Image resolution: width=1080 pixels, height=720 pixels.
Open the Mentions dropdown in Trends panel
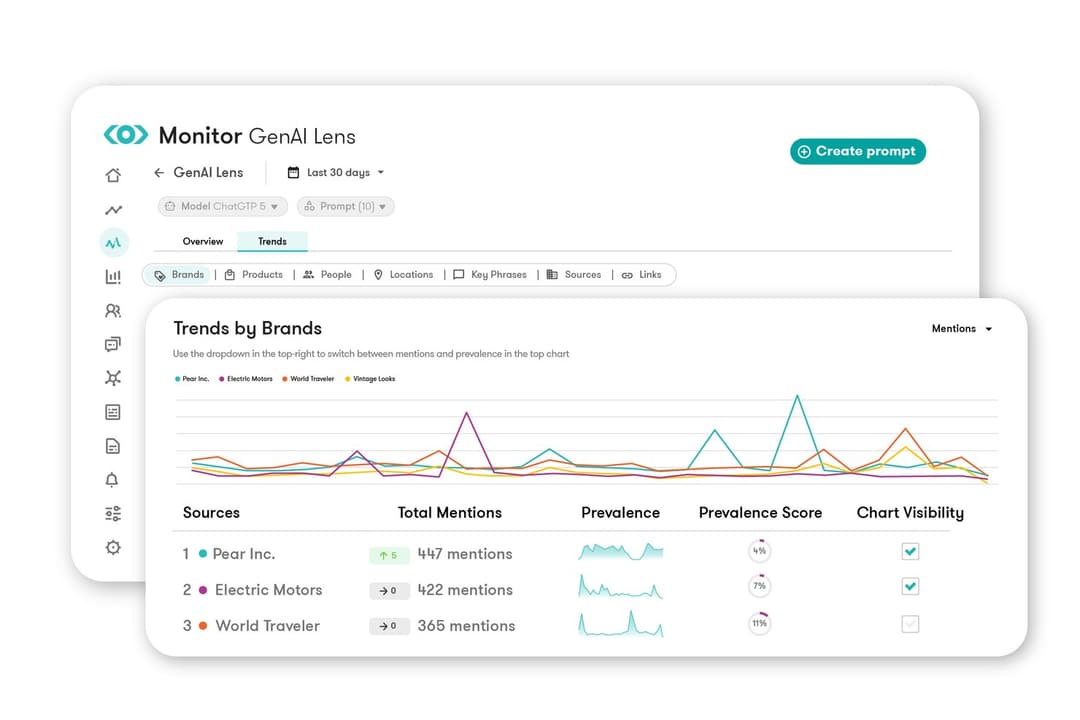pos(962,329)
